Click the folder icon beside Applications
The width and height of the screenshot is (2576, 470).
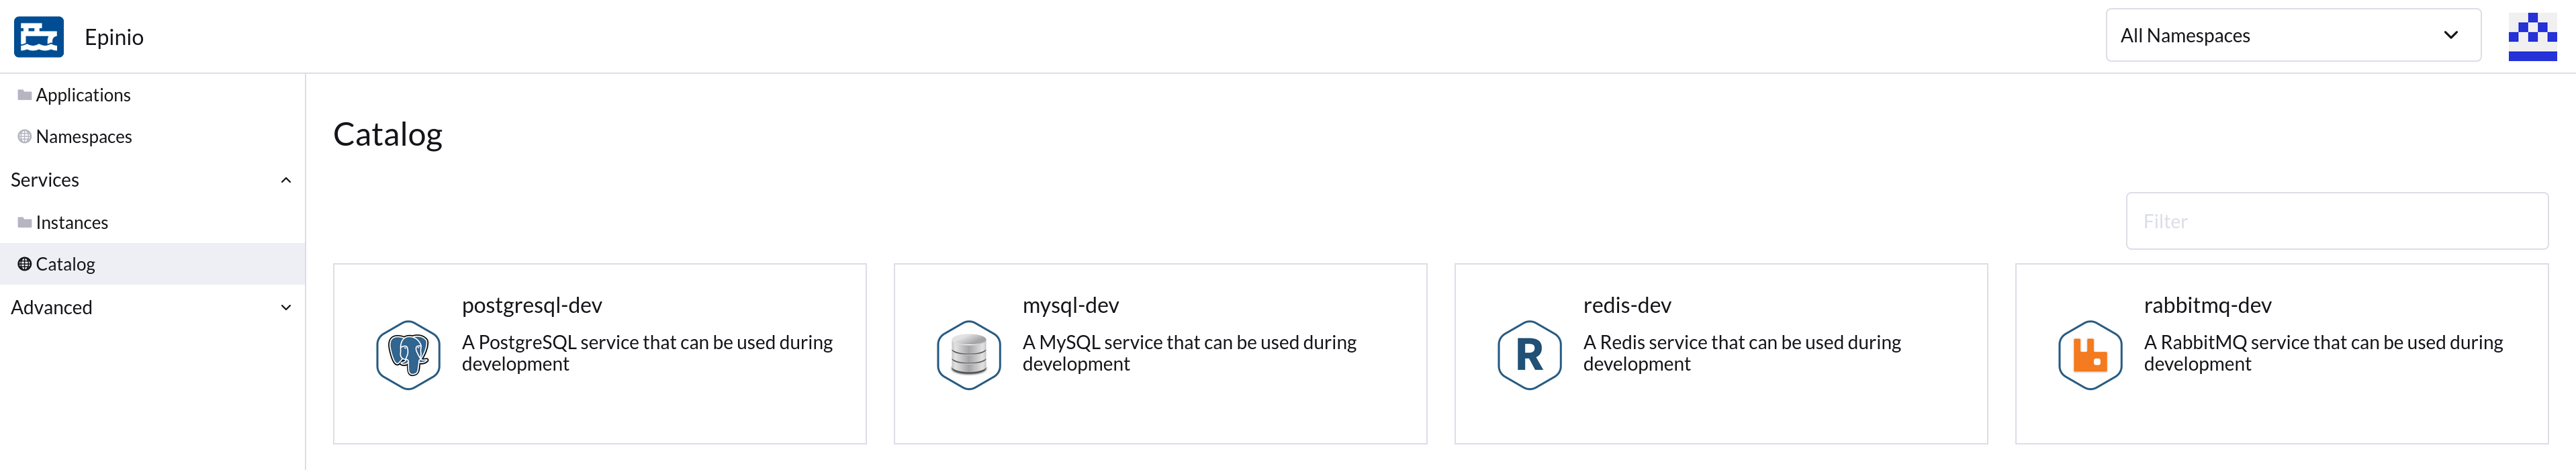click(24, 95)
